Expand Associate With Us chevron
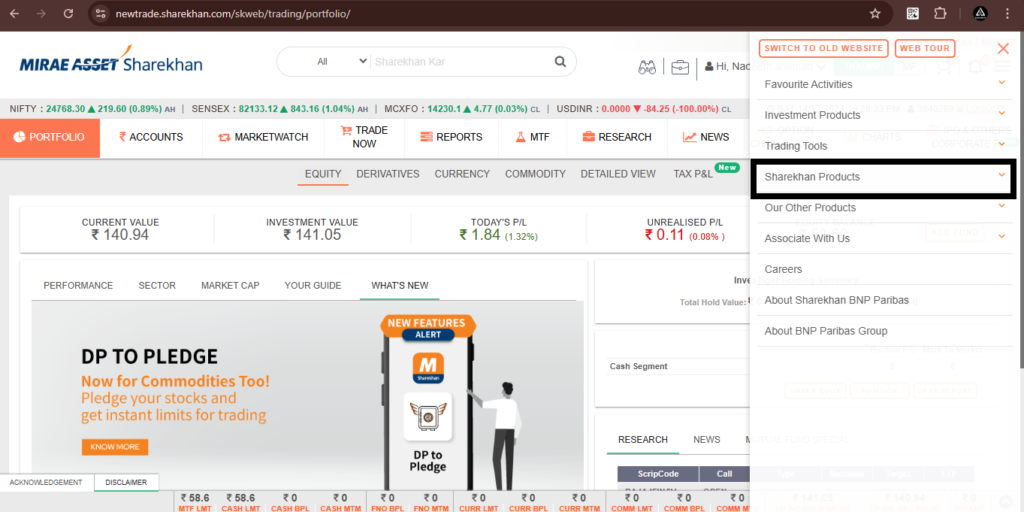This screenshot has width=1024, height=512. (x=1002, y=236)
